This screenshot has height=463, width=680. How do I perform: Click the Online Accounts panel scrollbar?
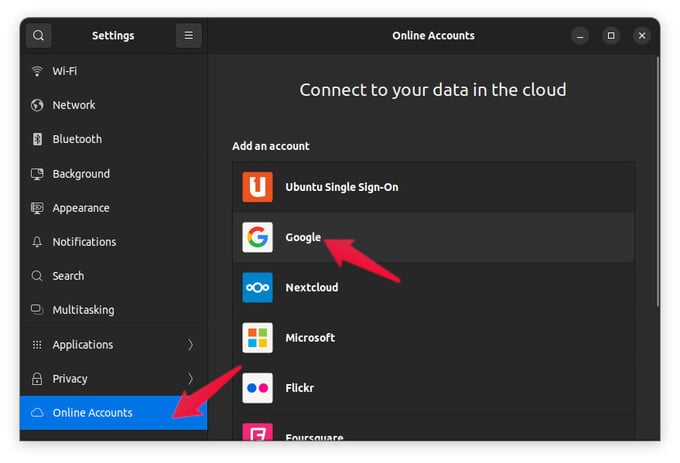(x=658, y=182)
